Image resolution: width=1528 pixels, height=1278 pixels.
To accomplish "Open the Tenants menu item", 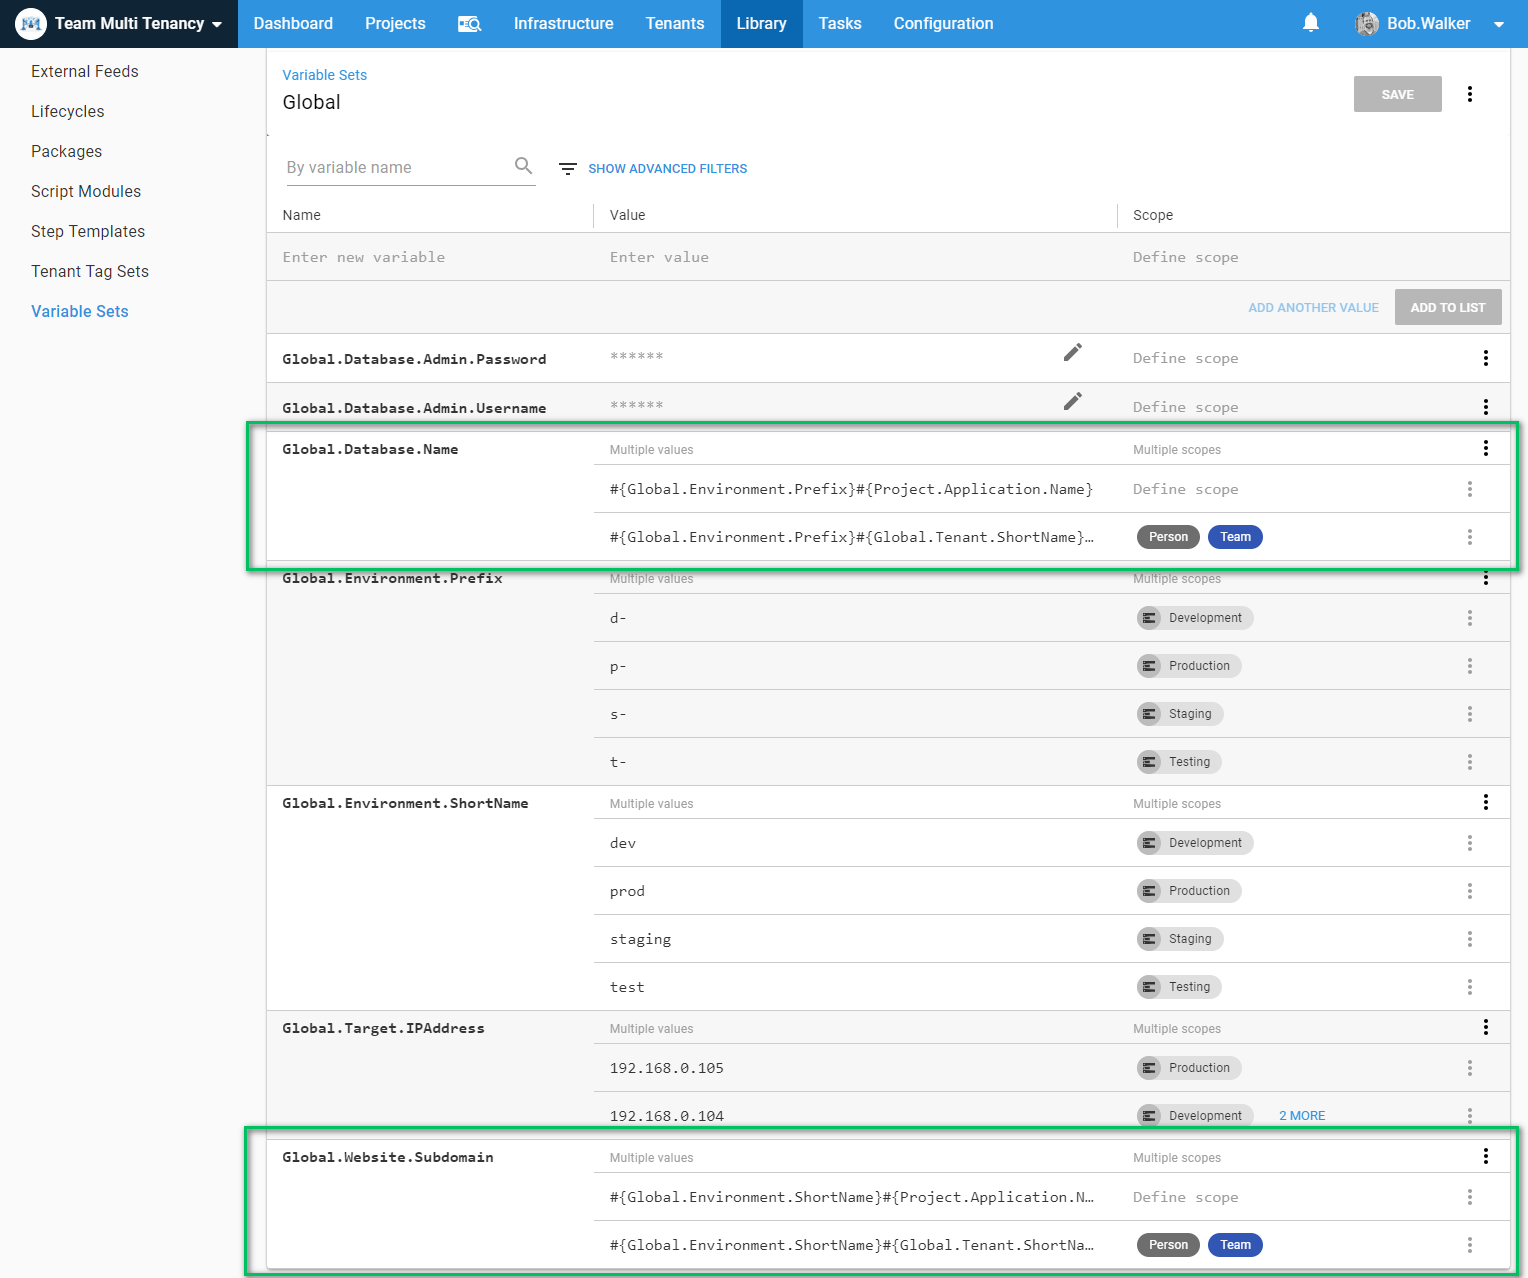I will pos(674,24).
